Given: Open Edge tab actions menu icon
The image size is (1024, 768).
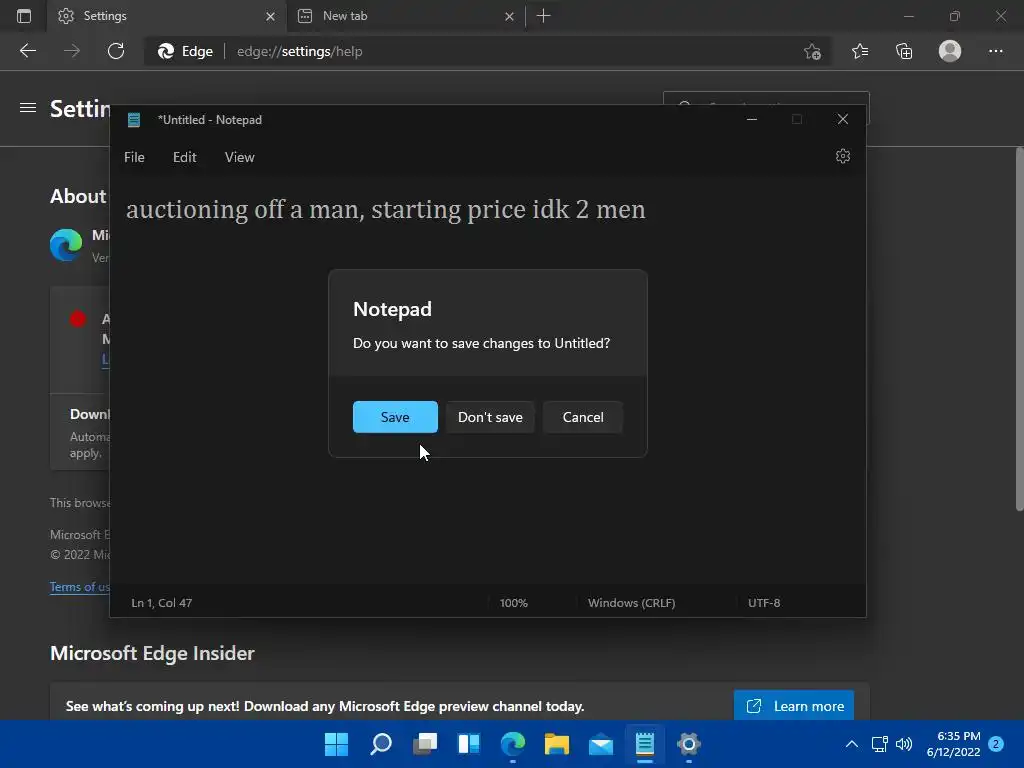Looking at the screenshot, I should [x=24, y=16].
